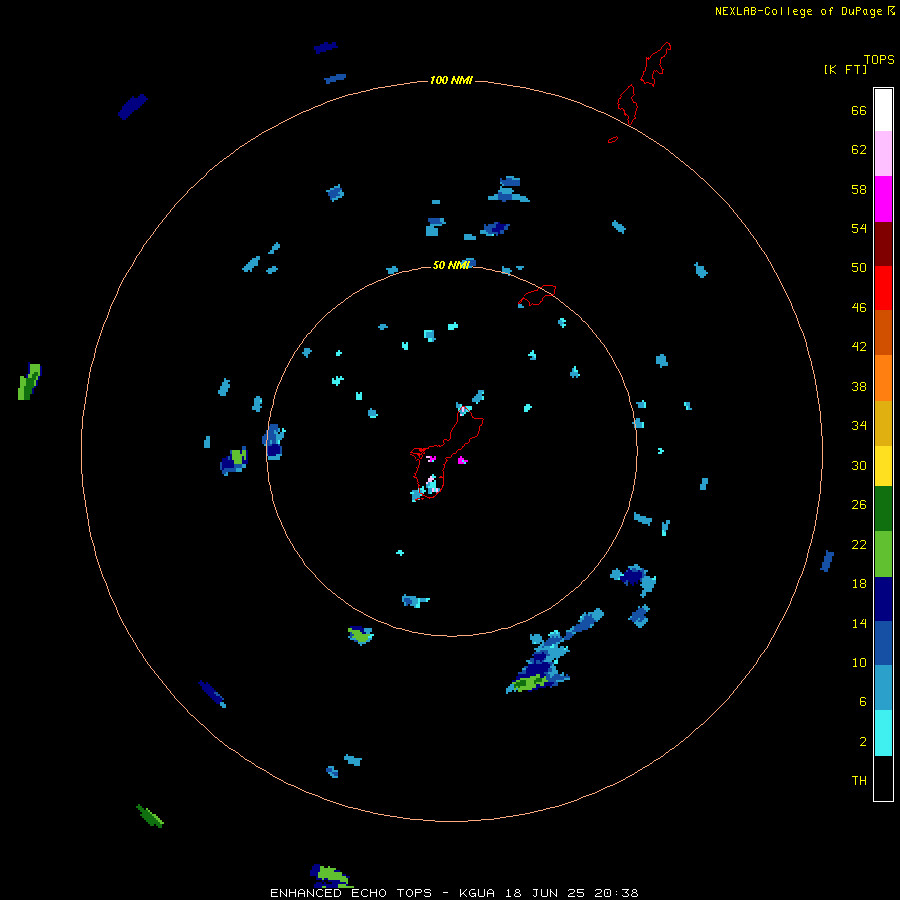Click the white swatch in the tops legend

(x=883, y=110)
